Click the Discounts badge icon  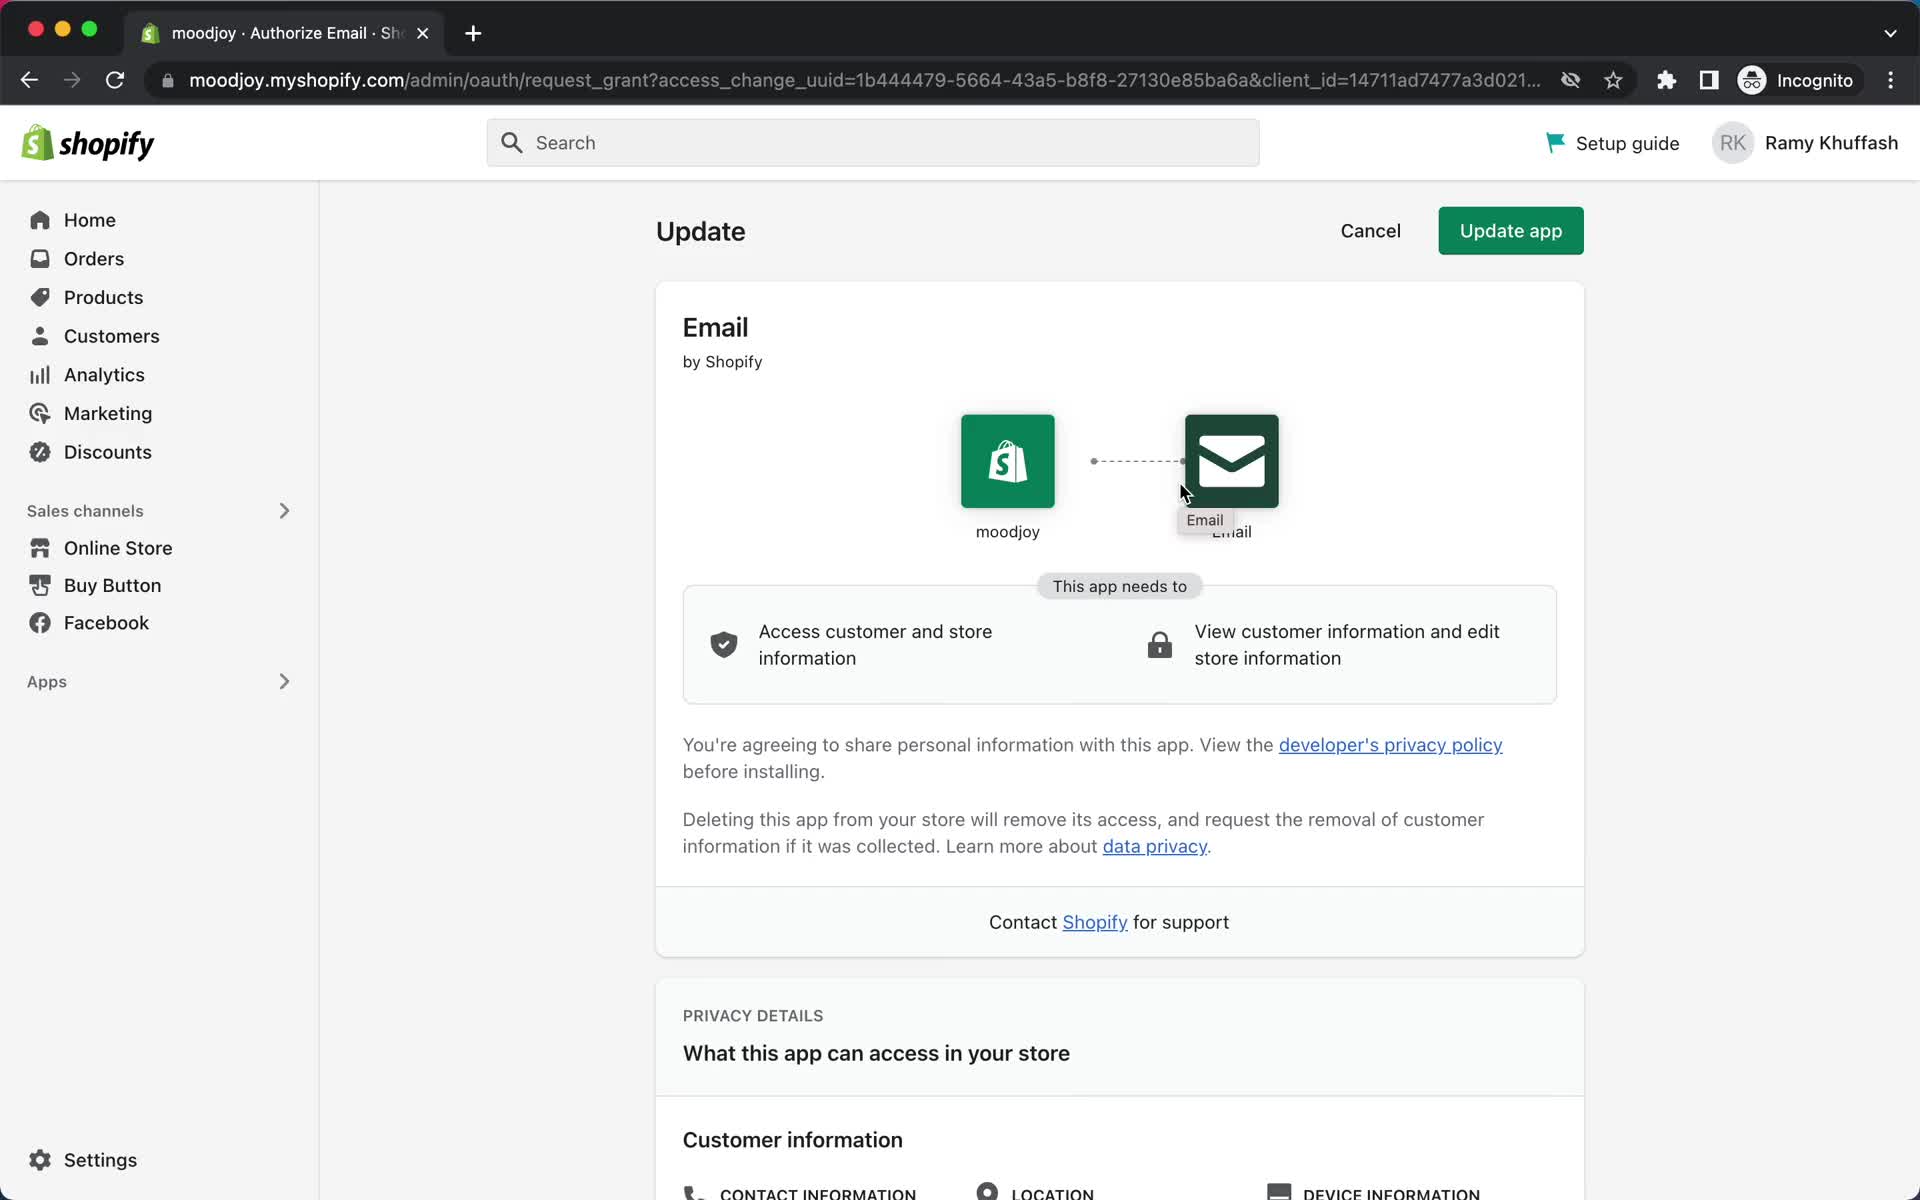click(x=40, y=452)
